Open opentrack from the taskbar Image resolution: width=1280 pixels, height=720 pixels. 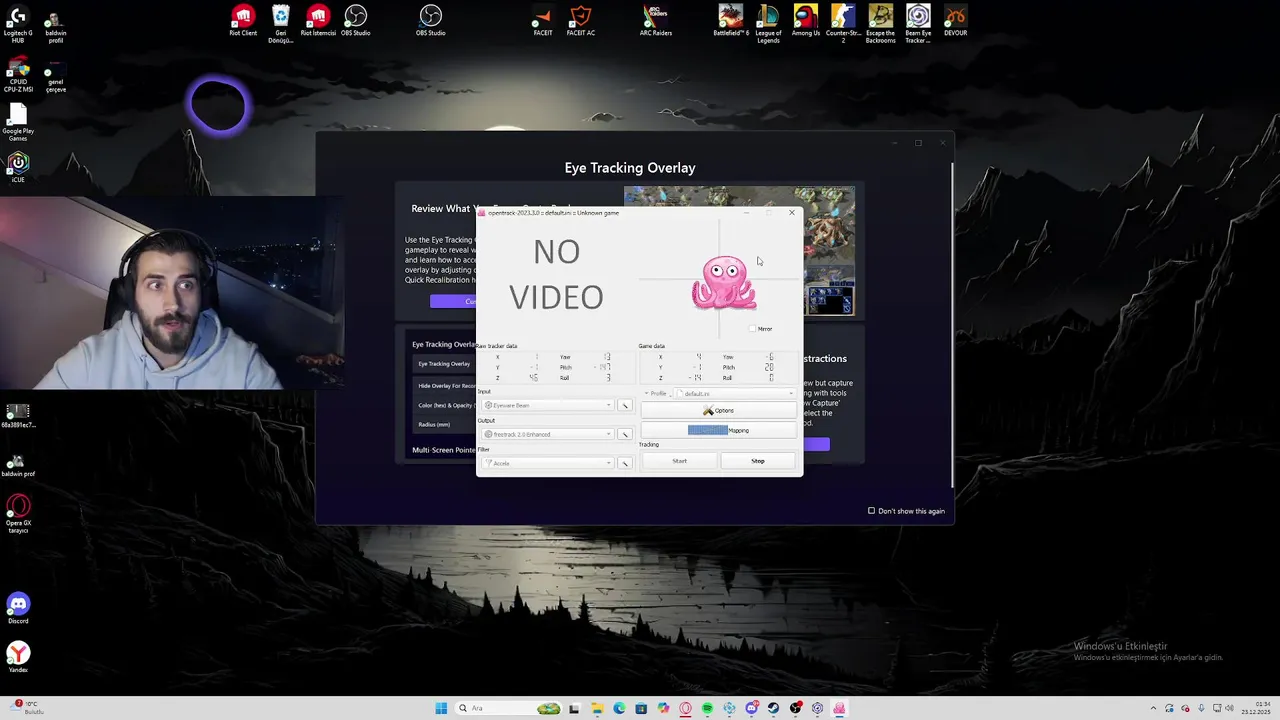pyautogui.click(x=839, y=708)
